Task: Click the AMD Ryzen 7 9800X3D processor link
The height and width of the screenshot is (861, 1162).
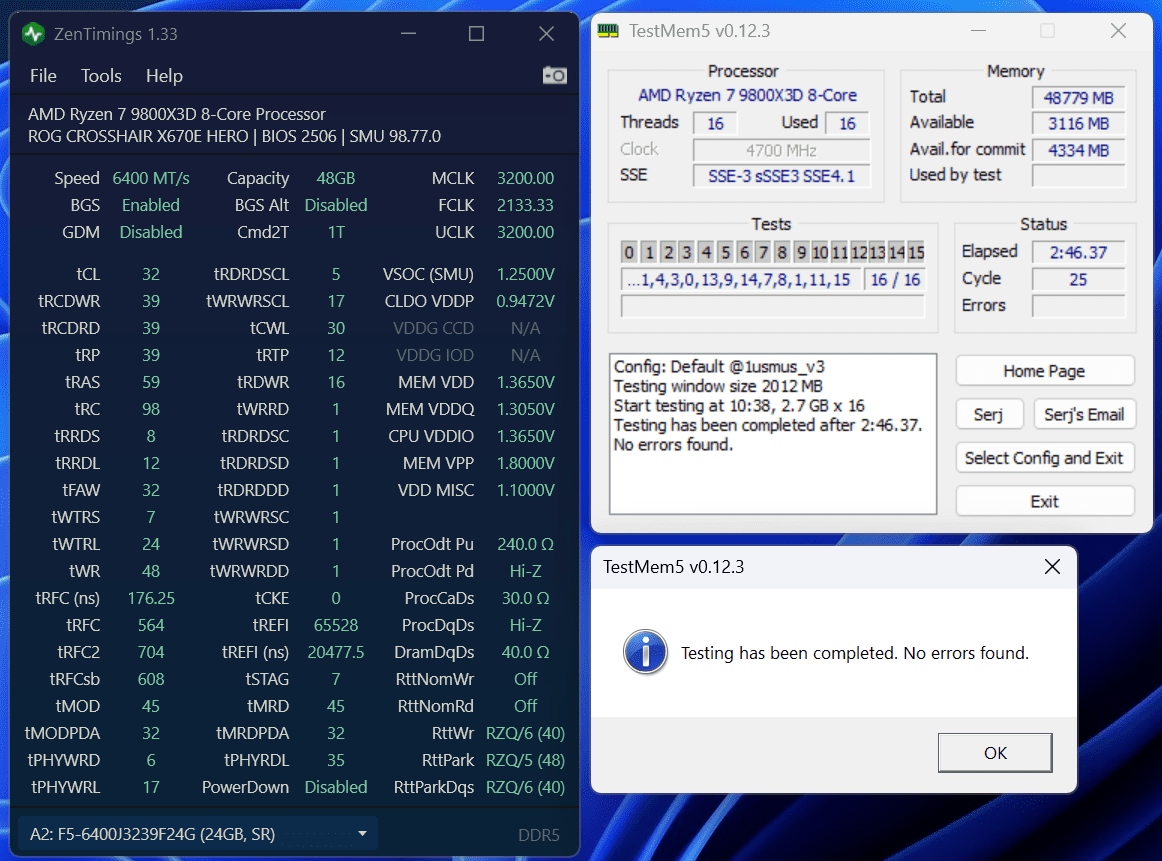Action: pos(747,95)
